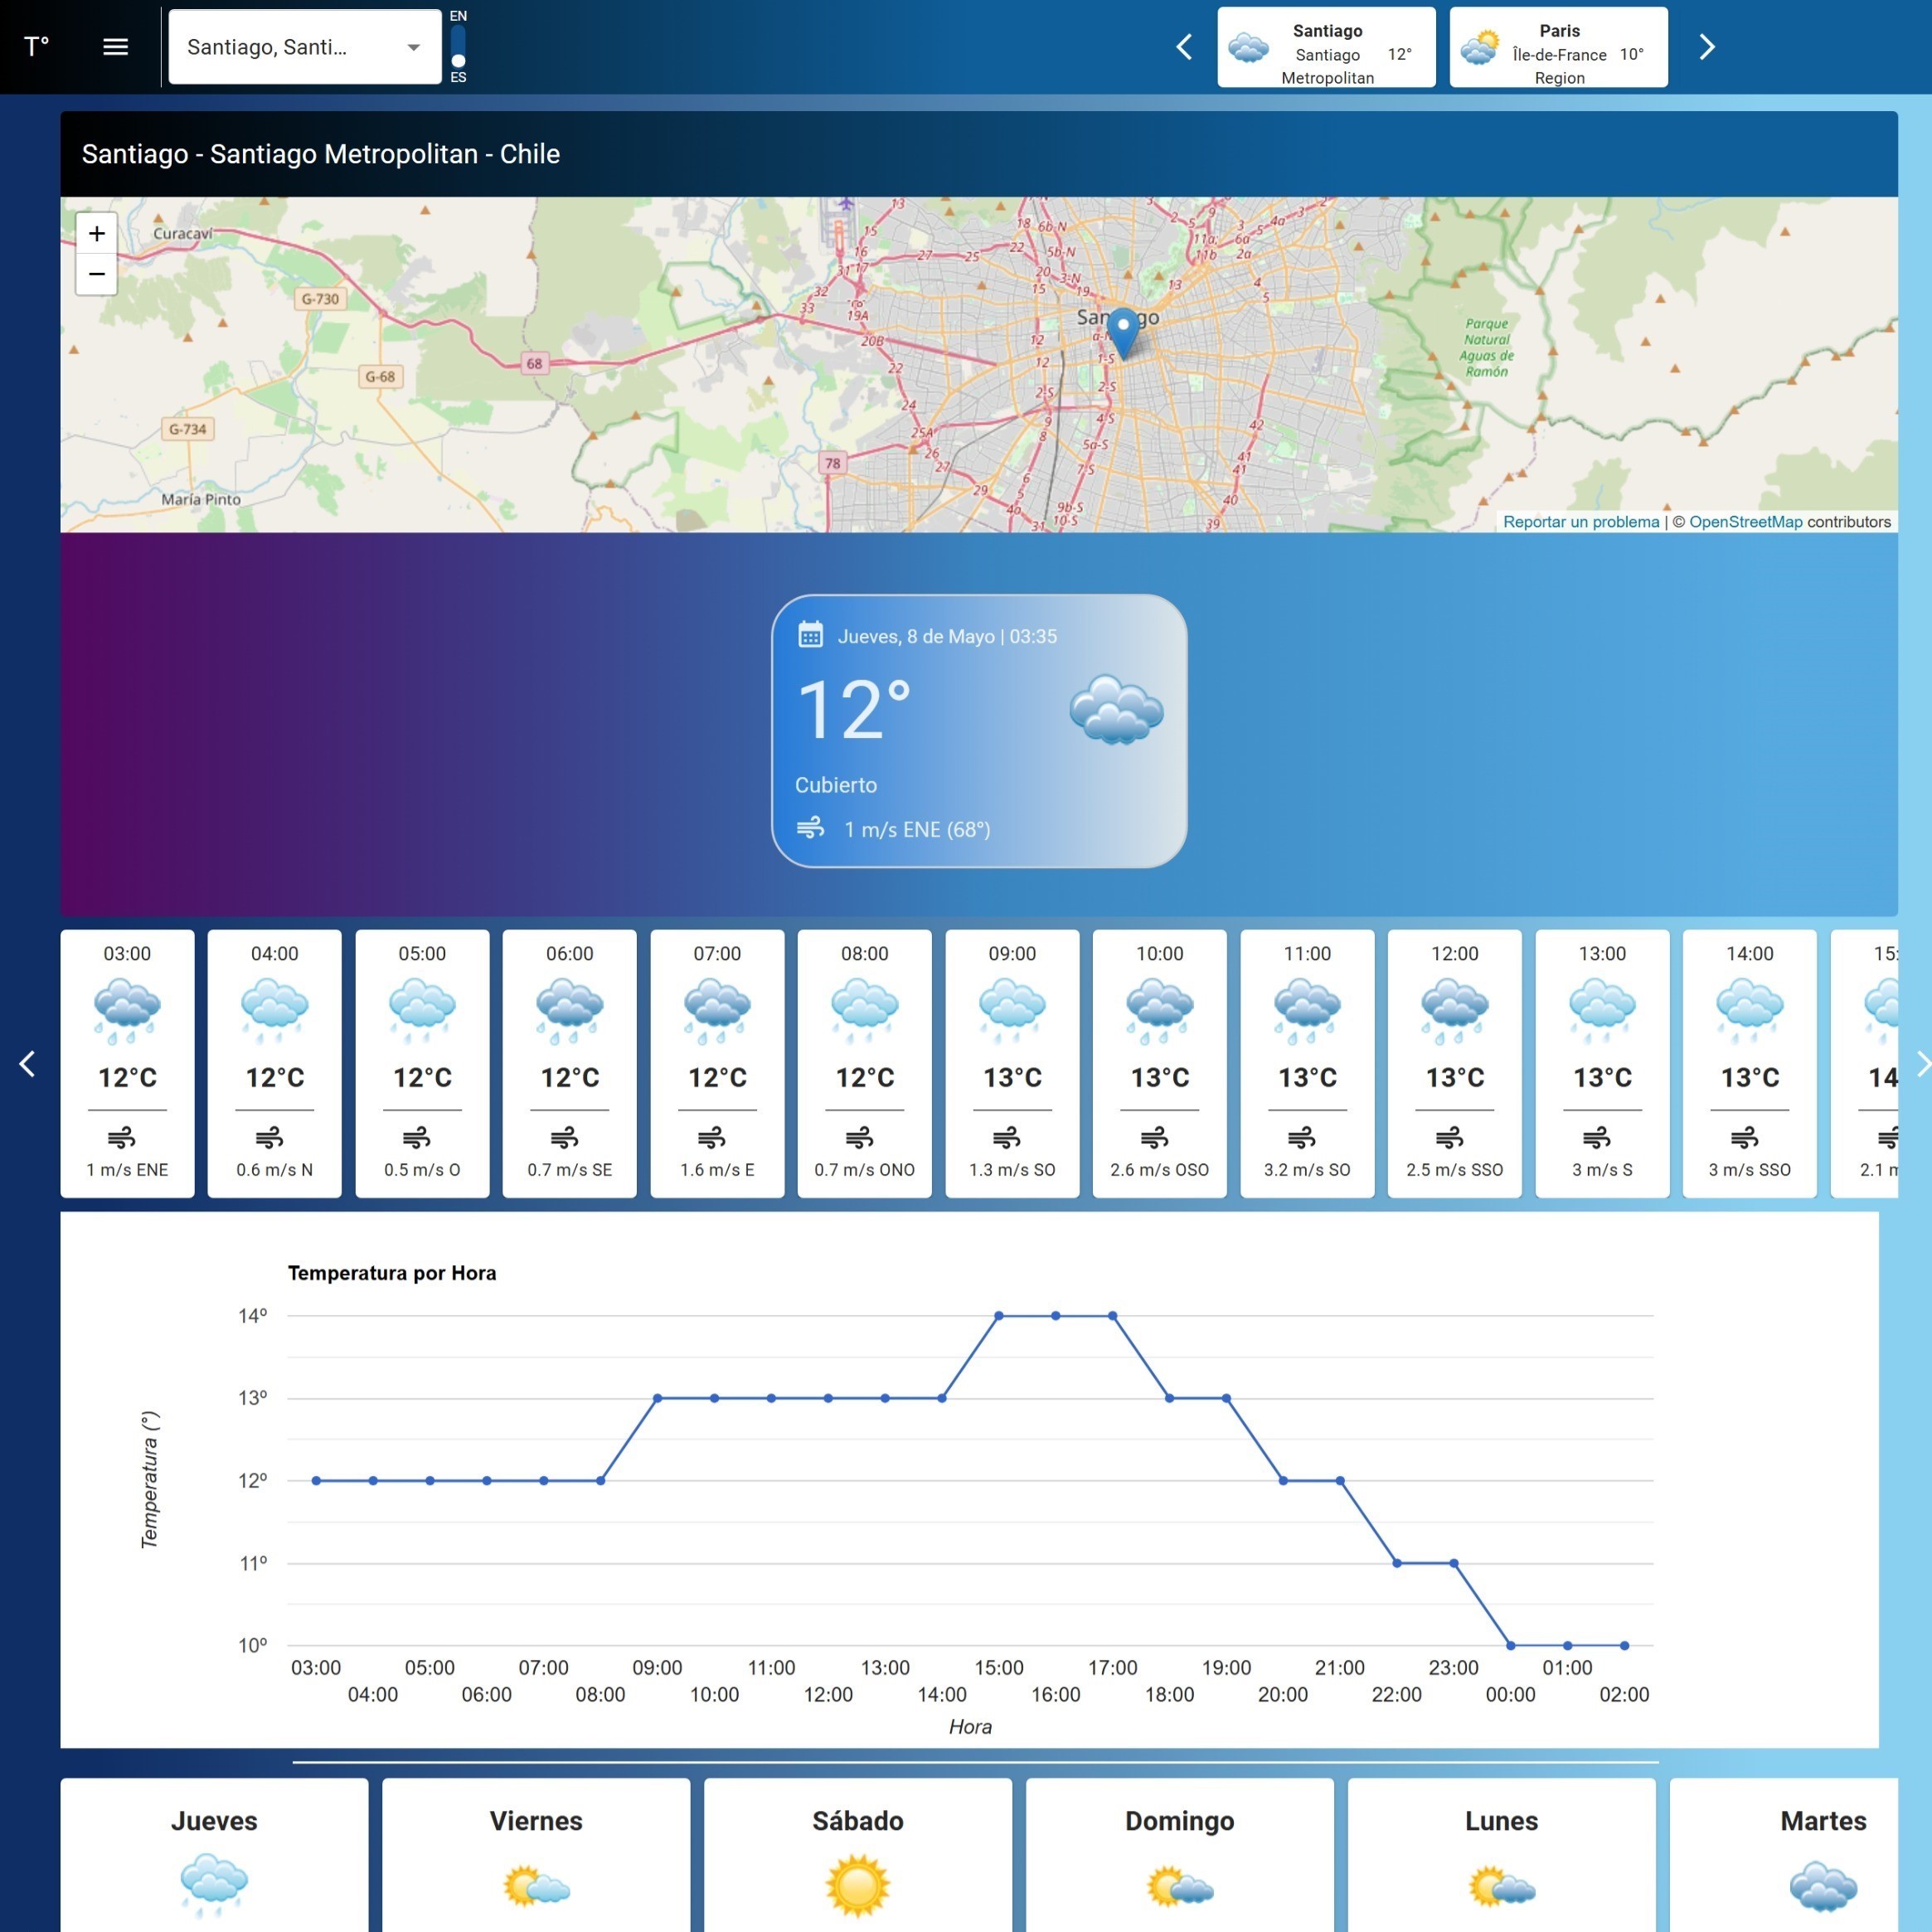Click the T° app logo
The width and height of the screenshot is (1932, 1932).
coord(36,46)
